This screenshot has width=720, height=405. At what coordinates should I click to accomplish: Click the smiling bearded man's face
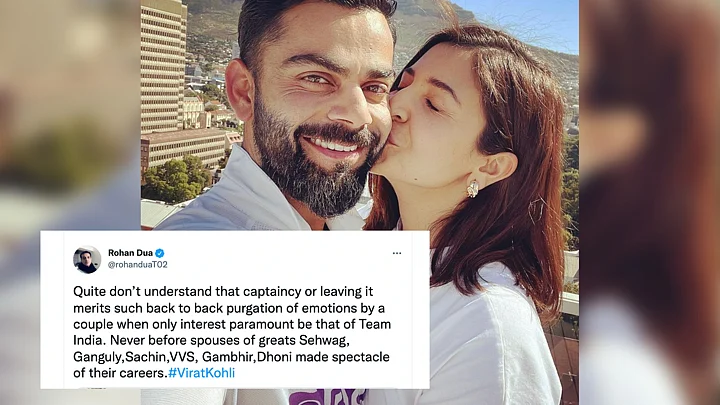pos(319,106)
